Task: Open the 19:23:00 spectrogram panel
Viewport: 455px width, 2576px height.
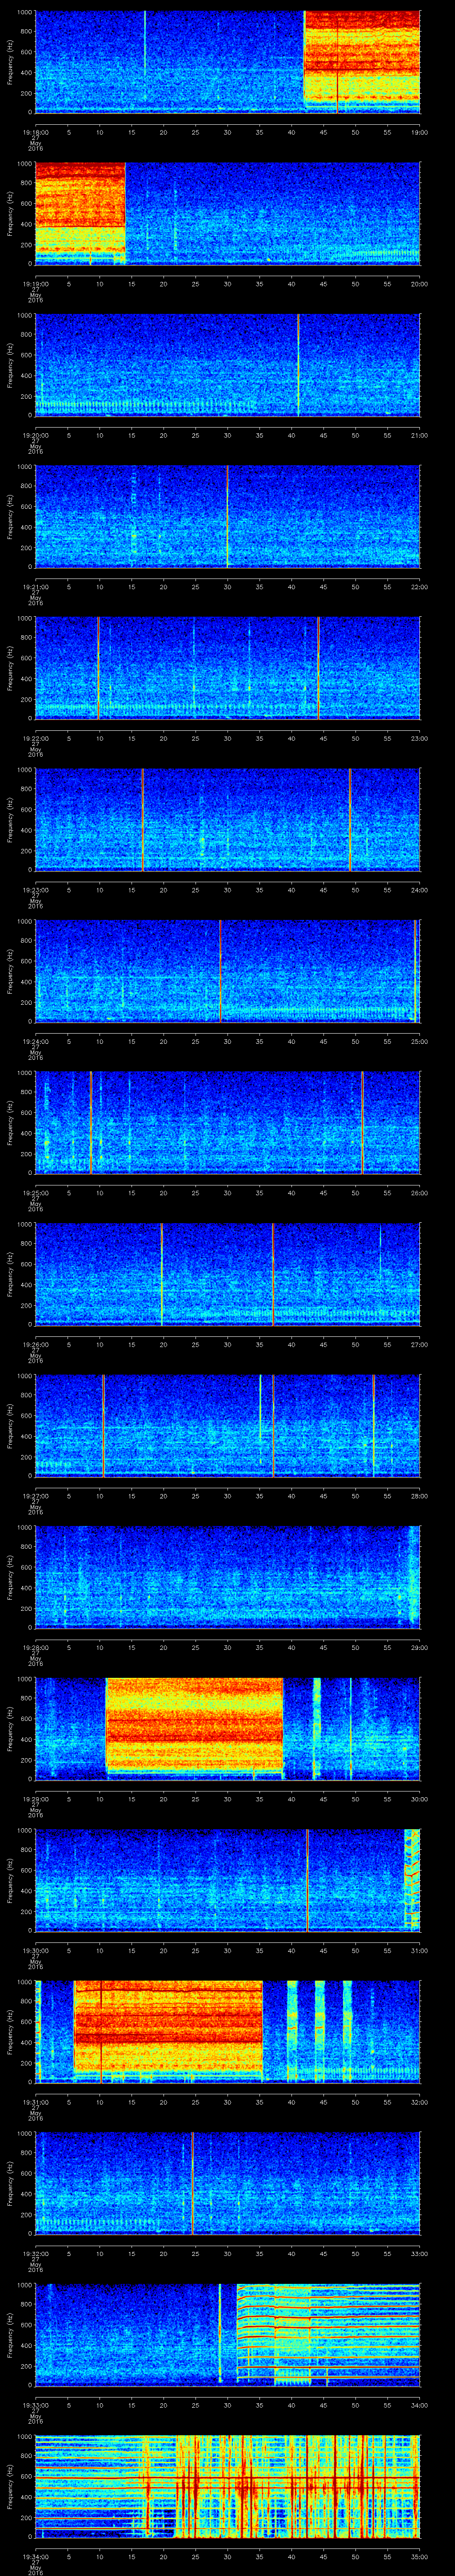Action: coord(227,819)
